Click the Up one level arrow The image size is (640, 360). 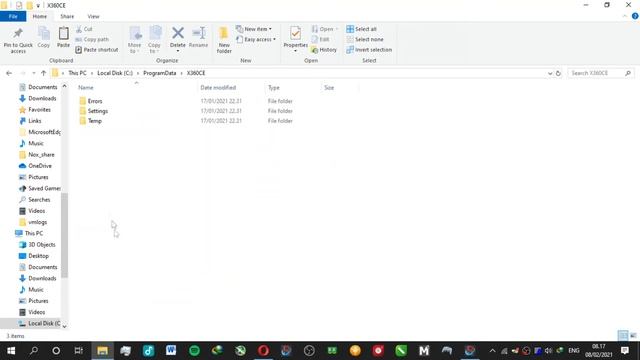(43, 73)
